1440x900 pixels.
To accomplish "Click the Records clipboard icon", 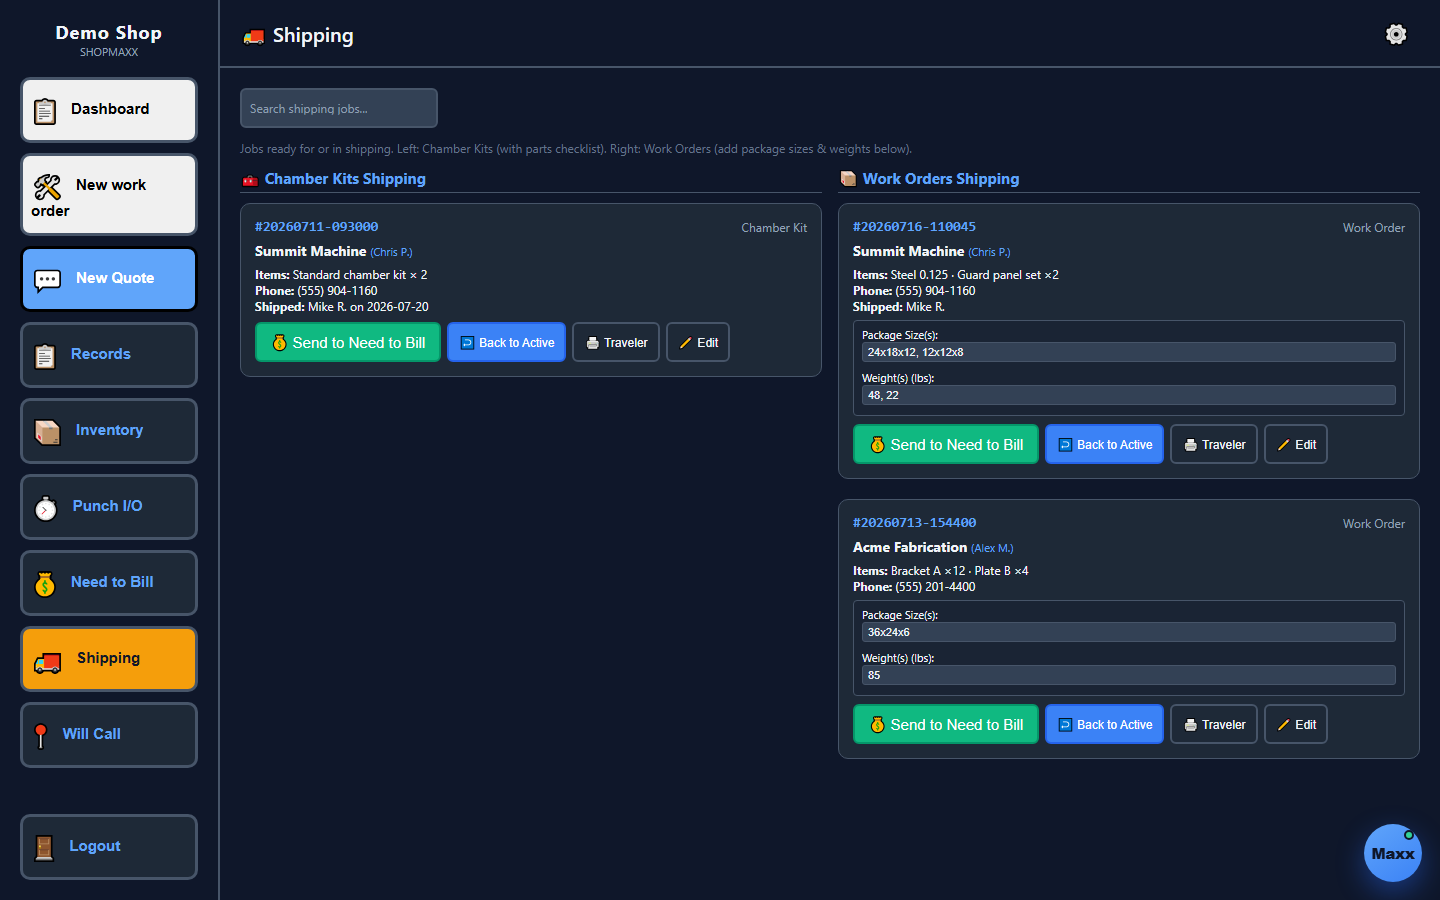I will [x=45, y=356].
